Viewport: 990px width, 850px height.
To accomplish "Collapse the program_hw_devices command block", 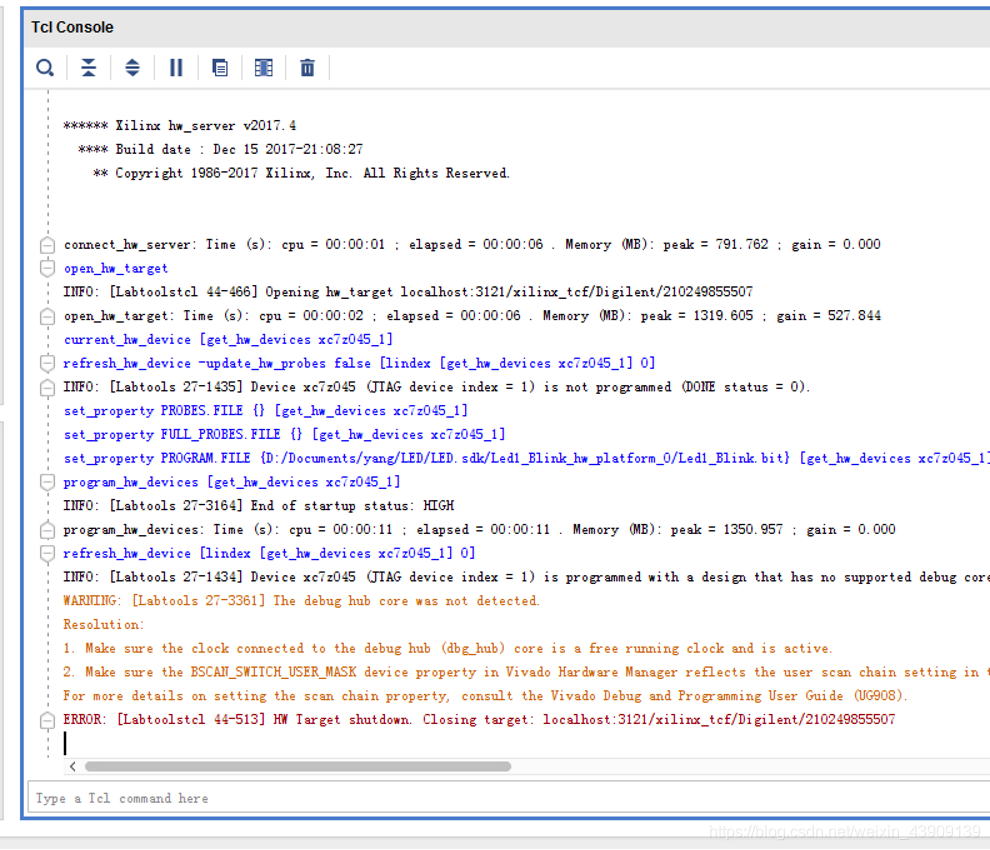I will pyautogui.click(x=47, y=482).
